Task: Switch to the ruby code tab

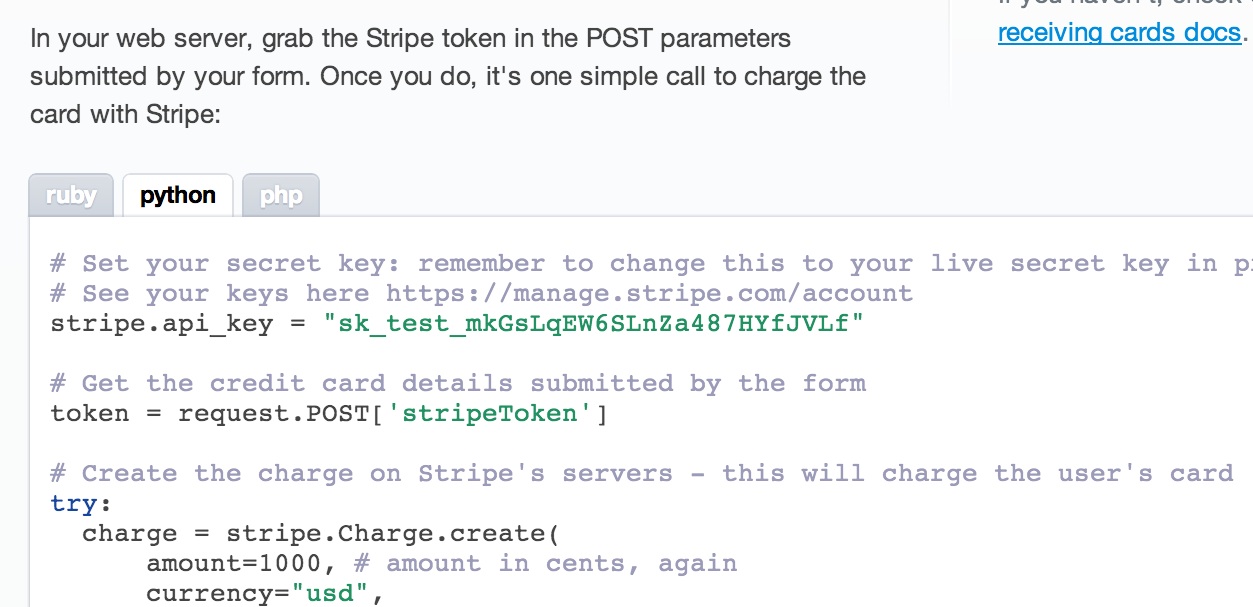Action: [71, 196]
